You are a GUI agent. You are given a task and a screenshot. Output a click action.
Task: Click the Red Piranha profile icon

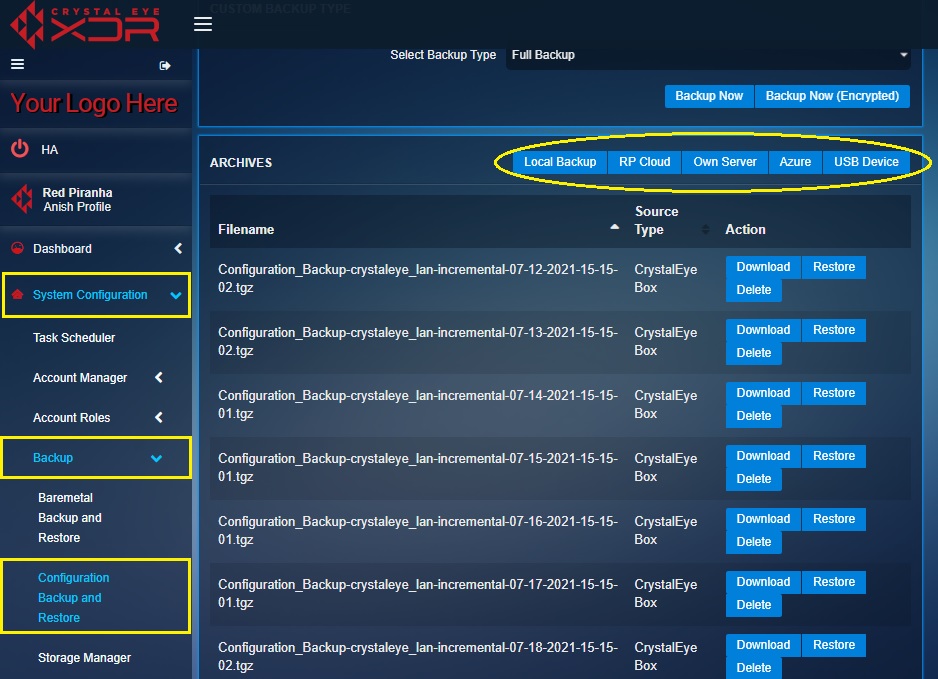(22, 199)
